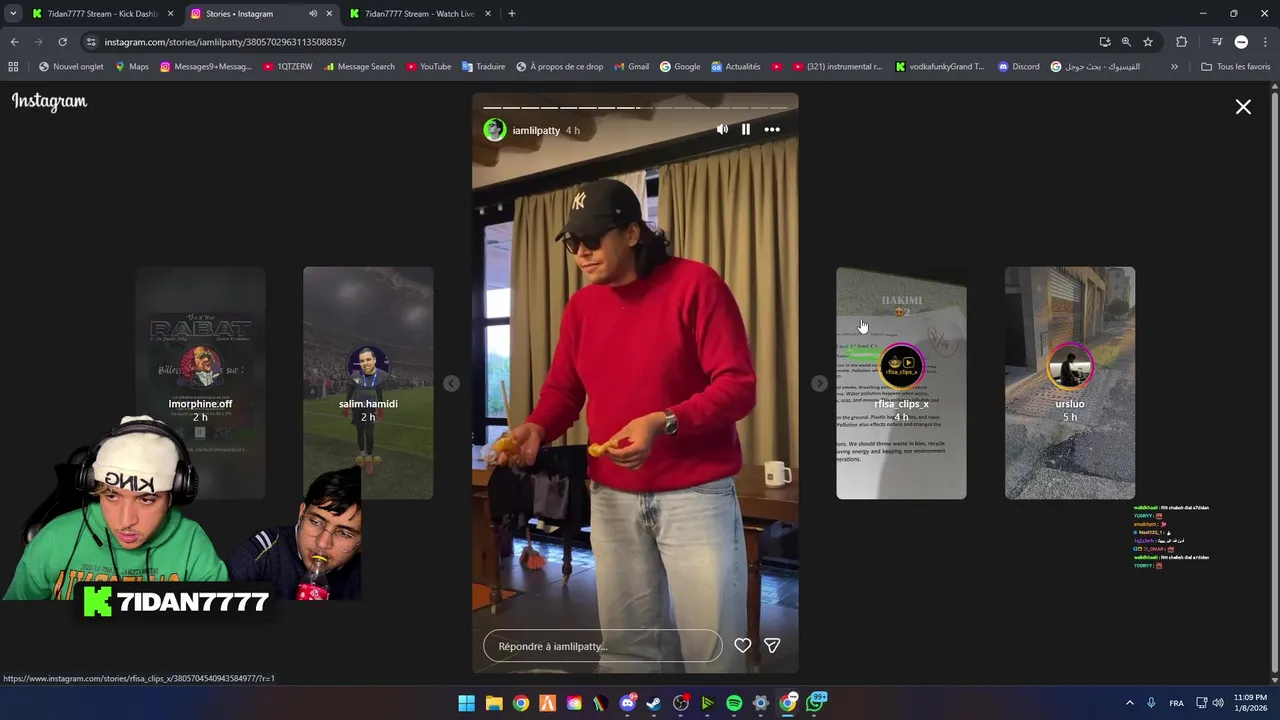
Task: Open Discord from the taskbar
Action: (627, 703)
